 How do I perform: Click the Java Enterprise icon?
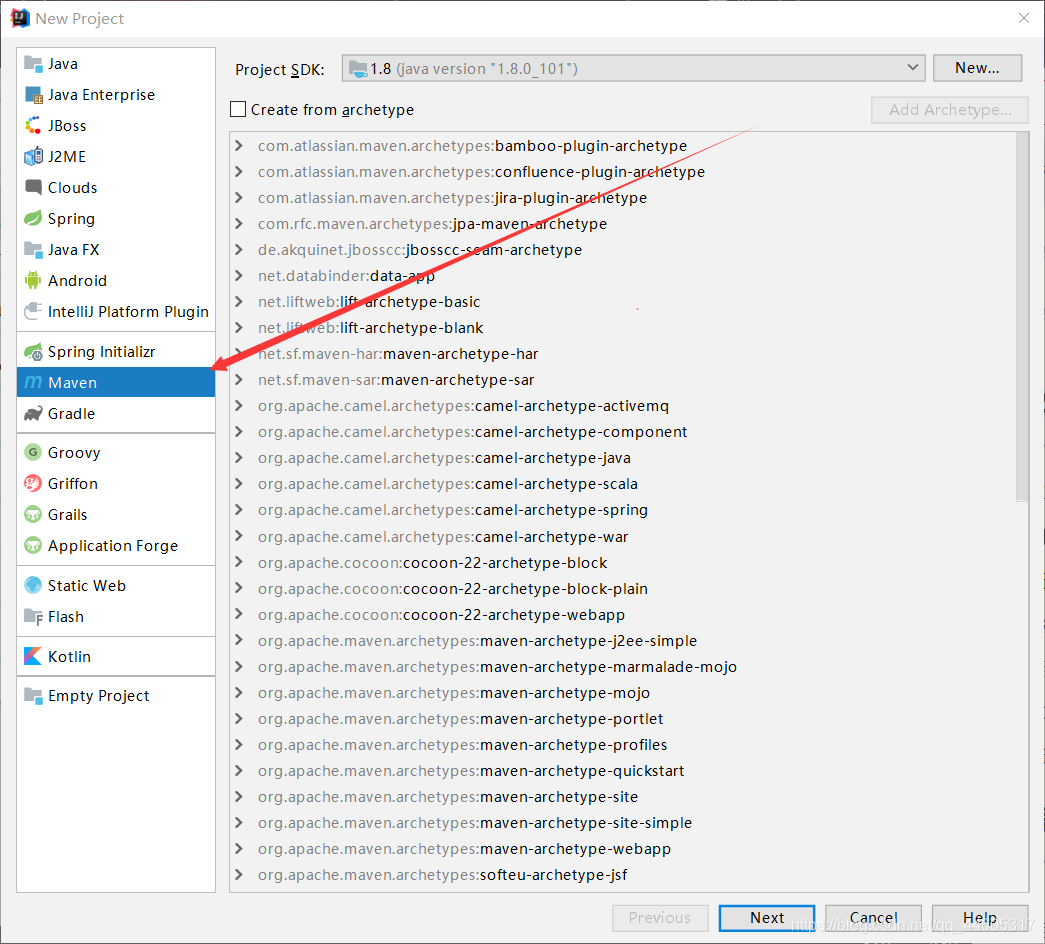(x=33, y=95)
